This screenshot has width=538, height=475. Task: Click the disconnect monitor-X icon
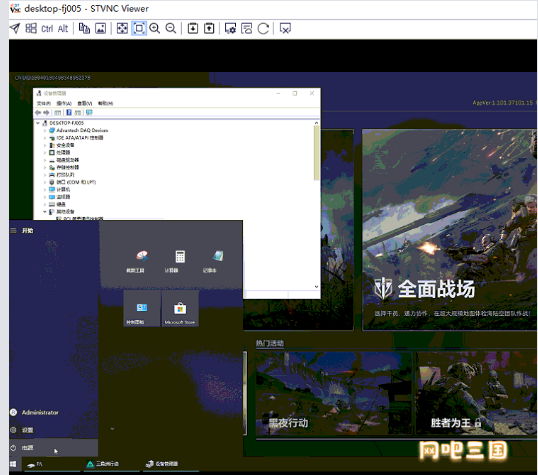(x=285, y=28)
